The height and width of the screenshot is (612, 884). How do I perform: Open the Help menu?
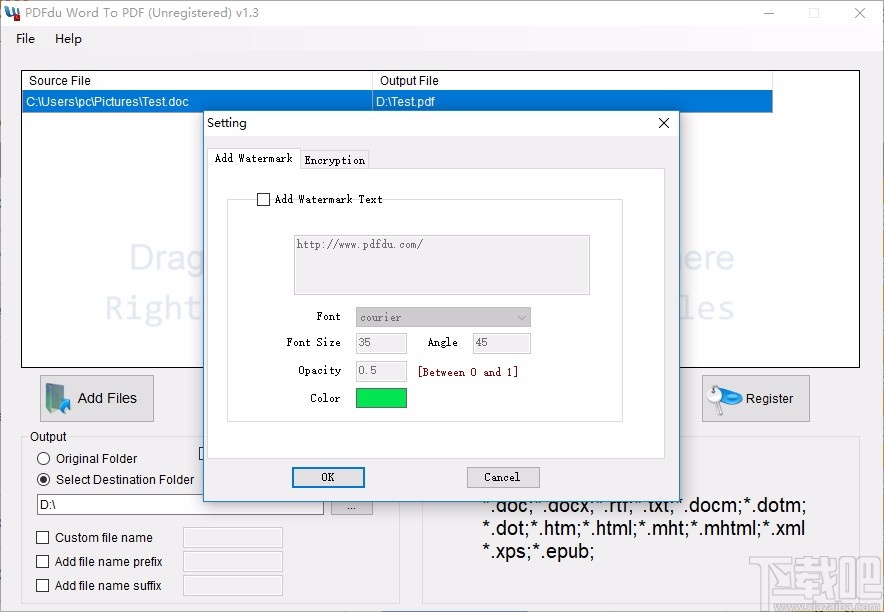tap(68, 39)
